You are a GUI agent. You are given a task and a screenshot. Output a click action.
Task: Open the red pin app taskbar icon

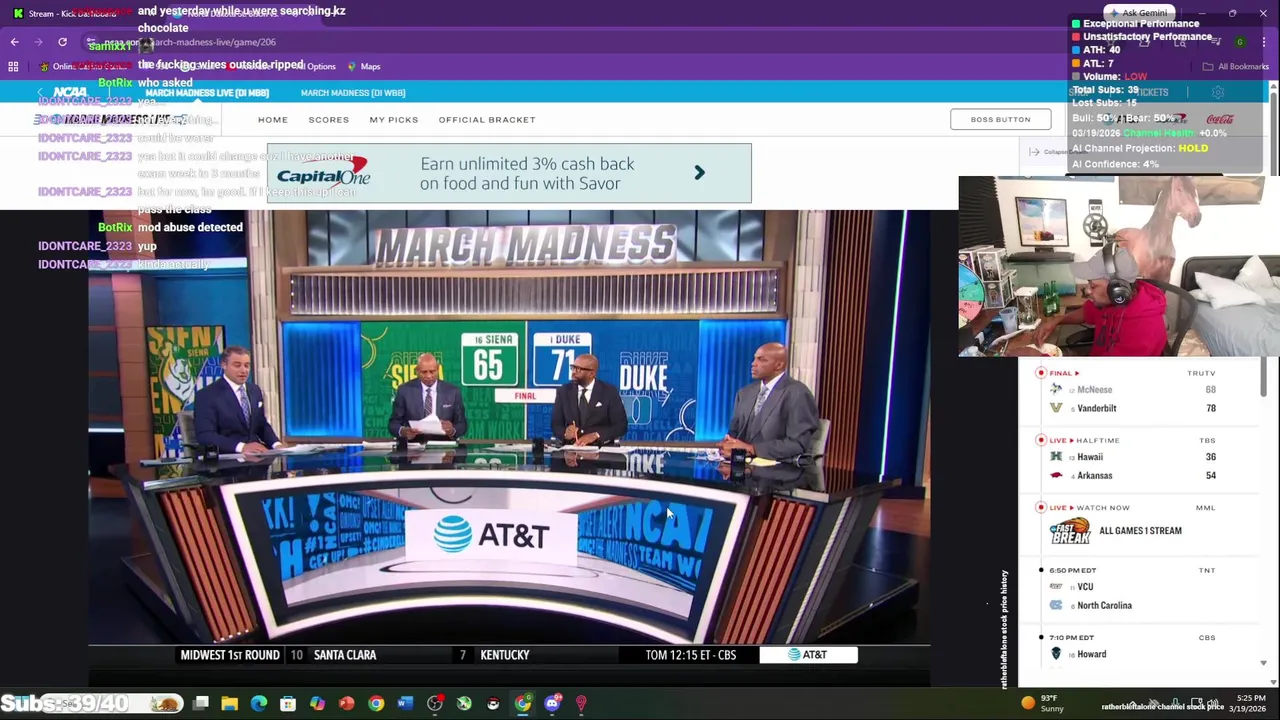coord(581,704)
